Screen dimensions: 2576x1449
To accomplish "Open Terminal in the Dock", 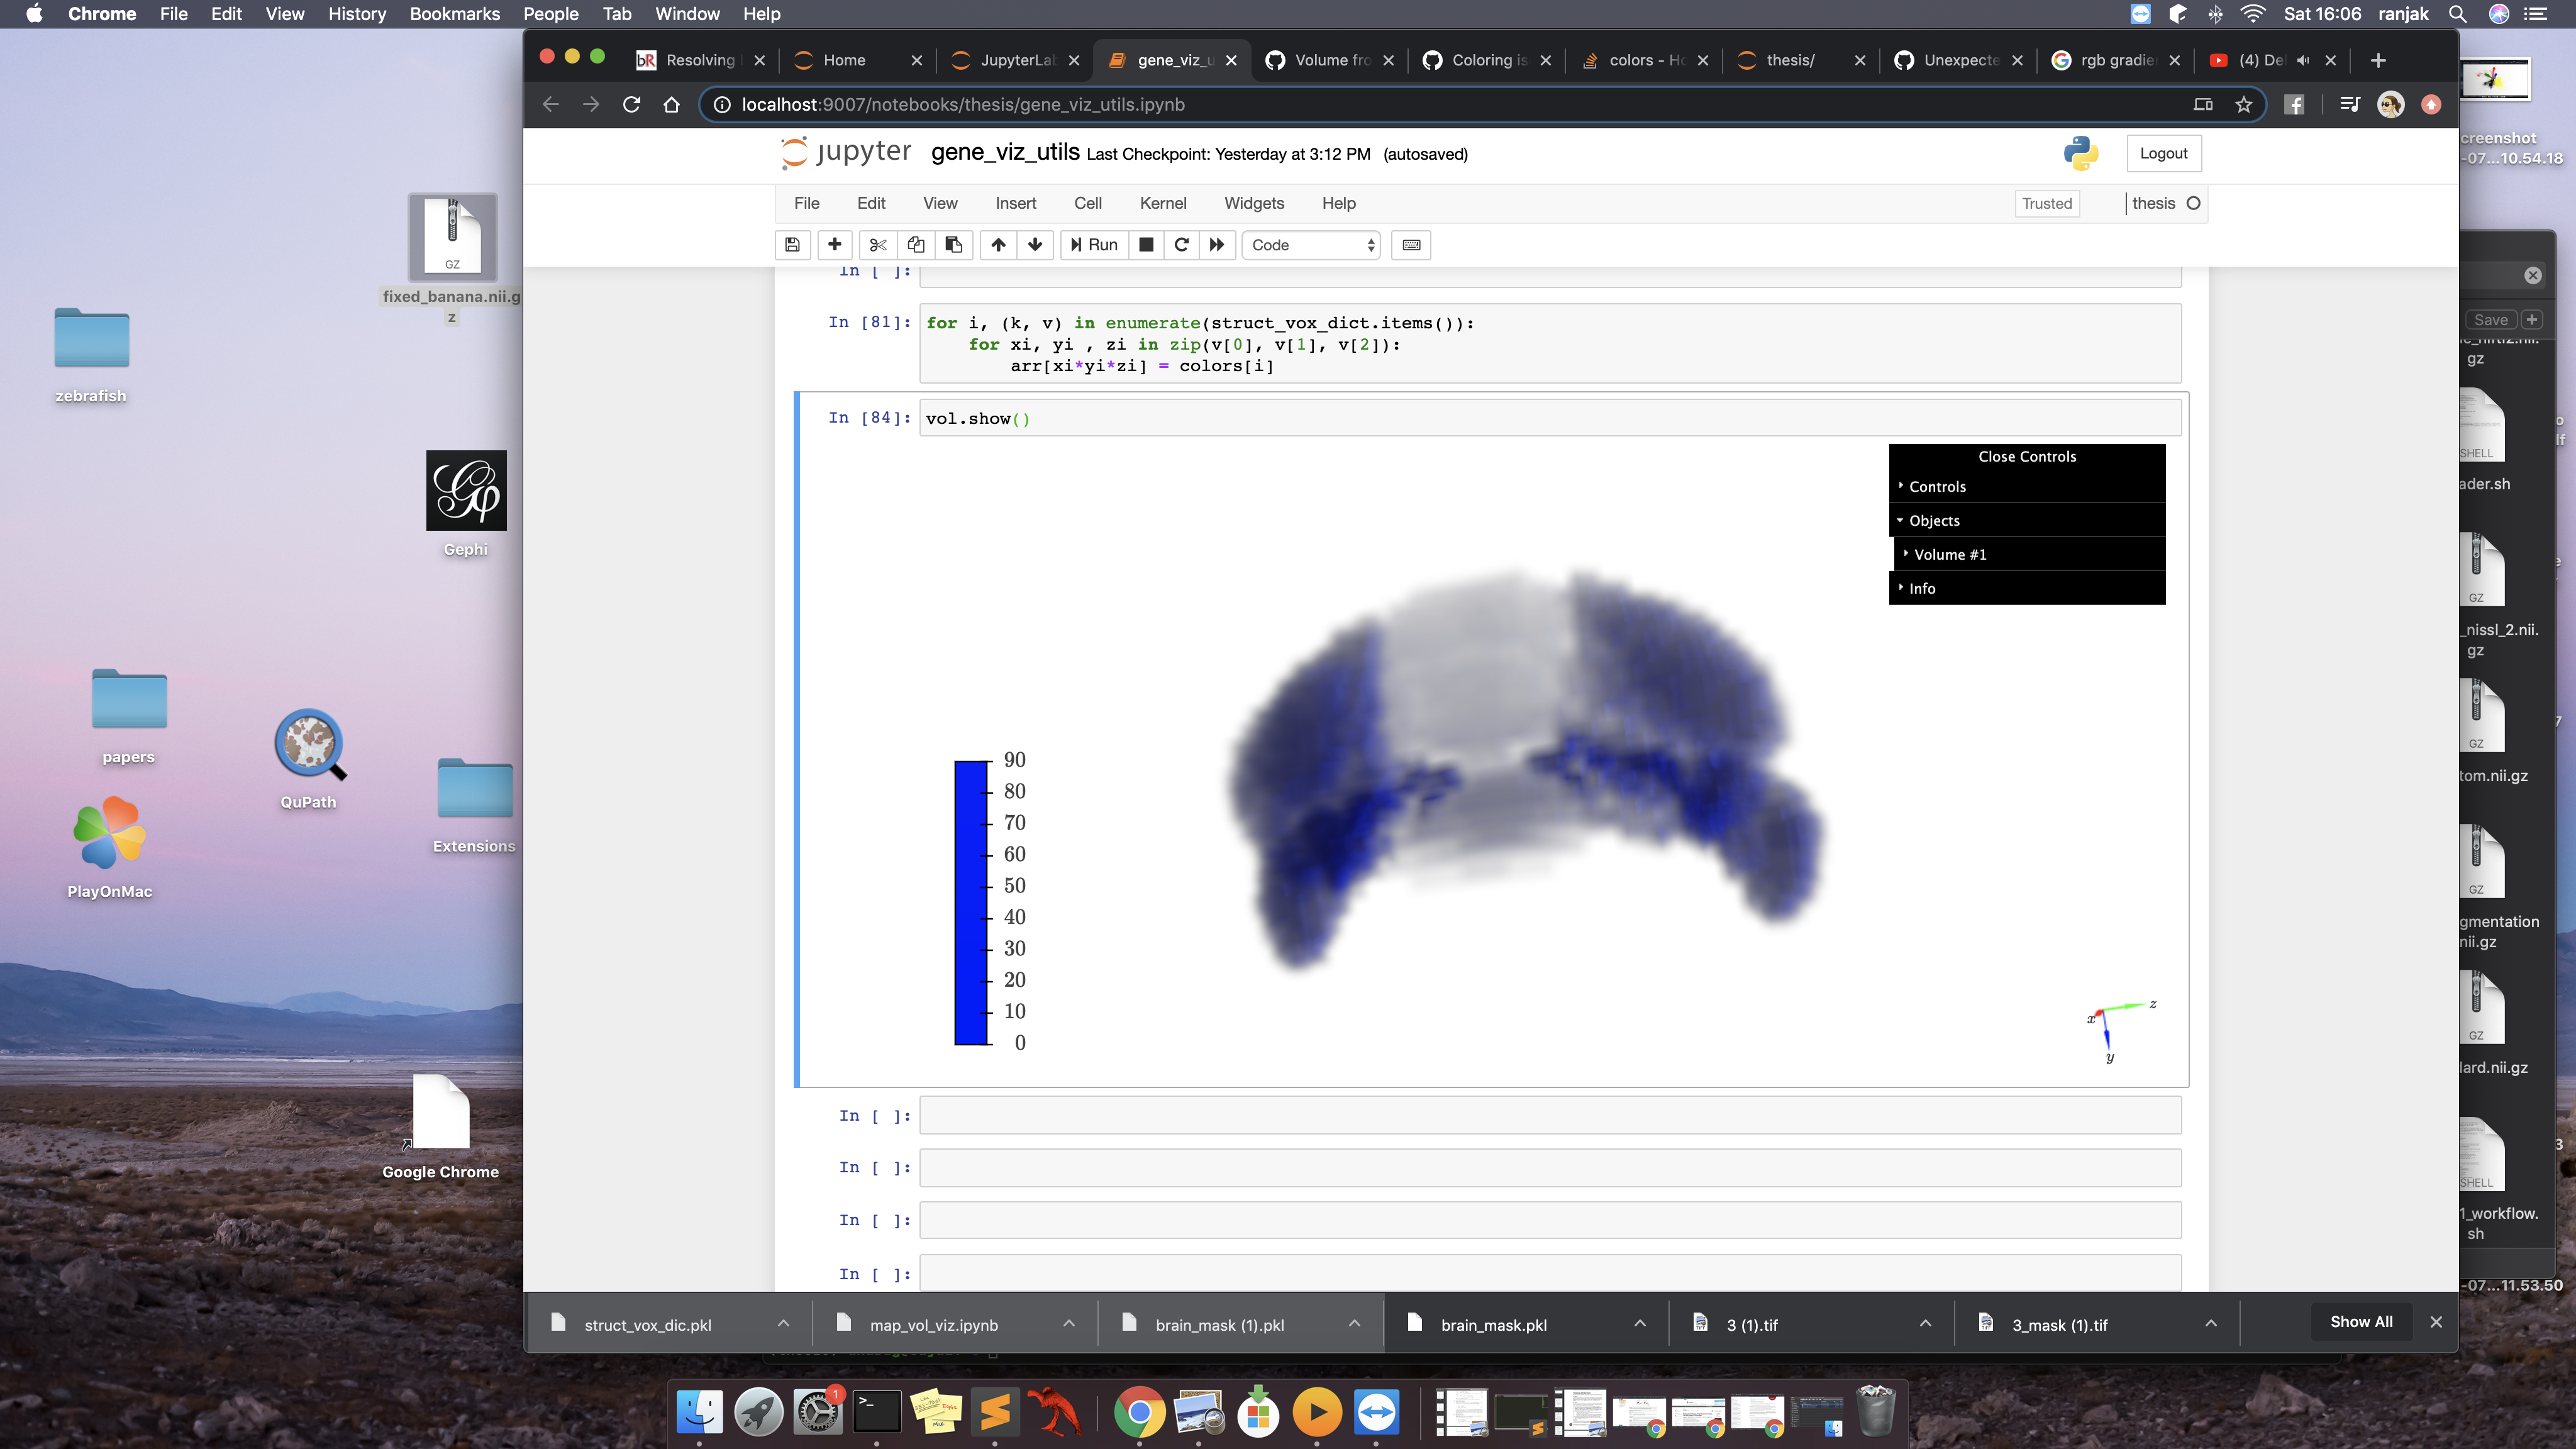I will point(877,1412).
